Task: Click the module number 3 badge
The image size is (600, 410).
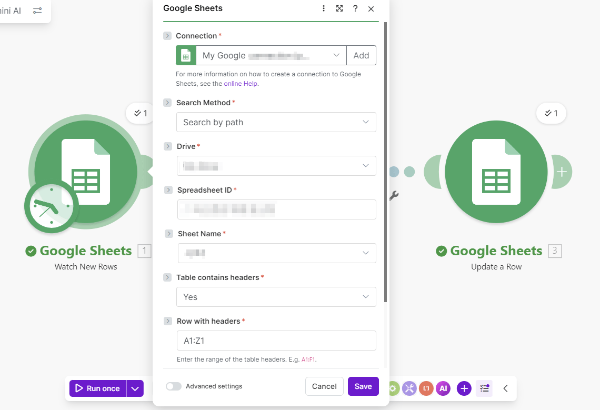Action: 555,251
